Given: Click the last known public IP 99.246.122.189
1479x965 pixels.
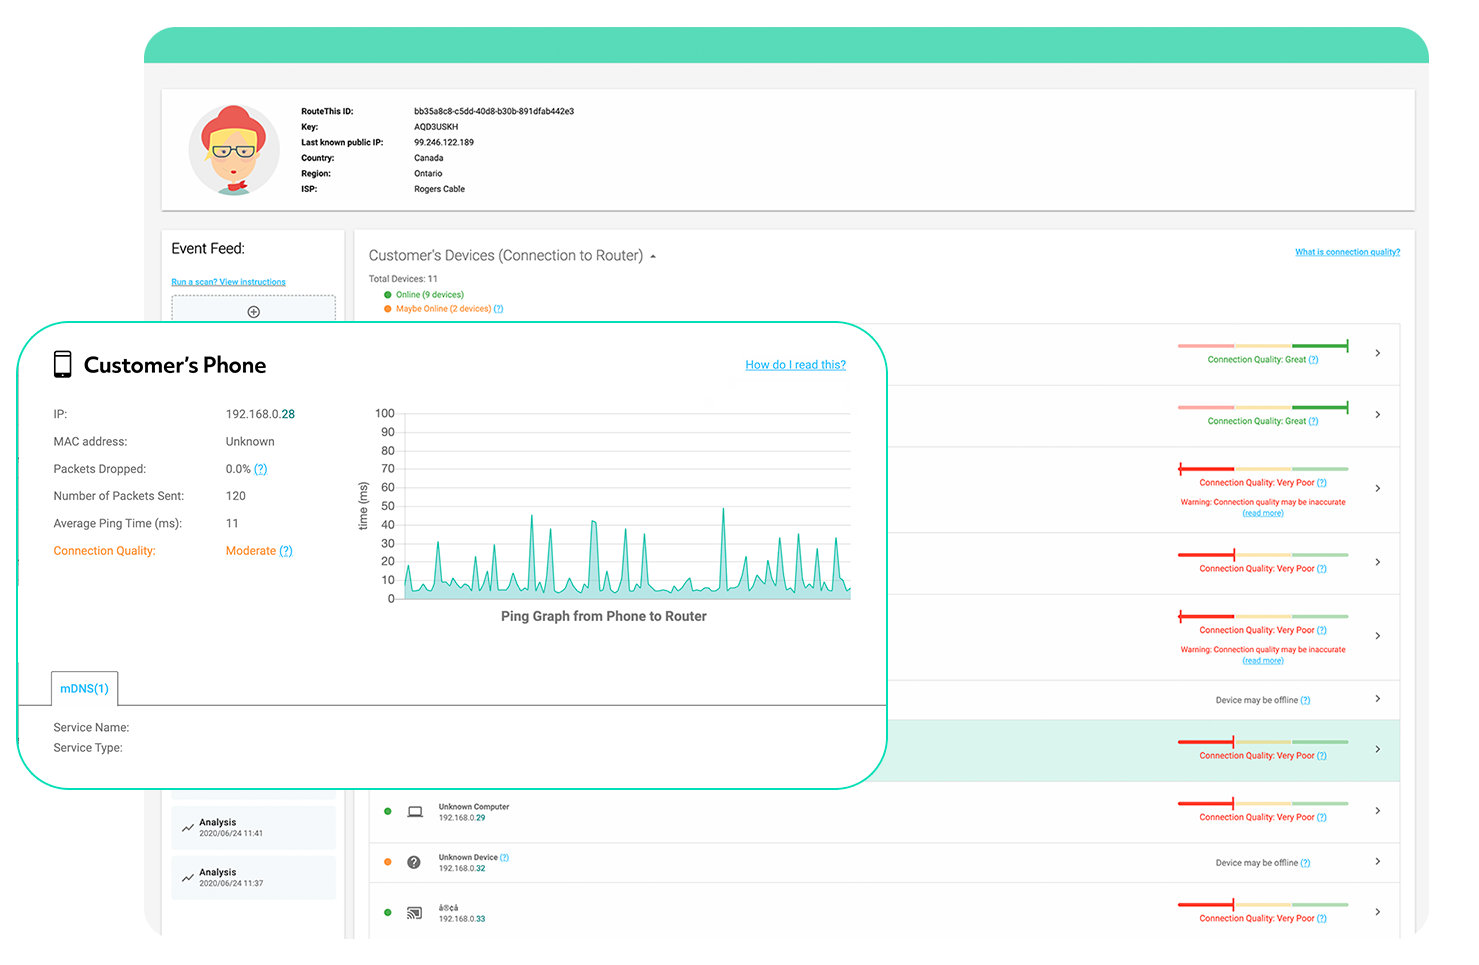Looking at the screenshot, I should 444,142.
